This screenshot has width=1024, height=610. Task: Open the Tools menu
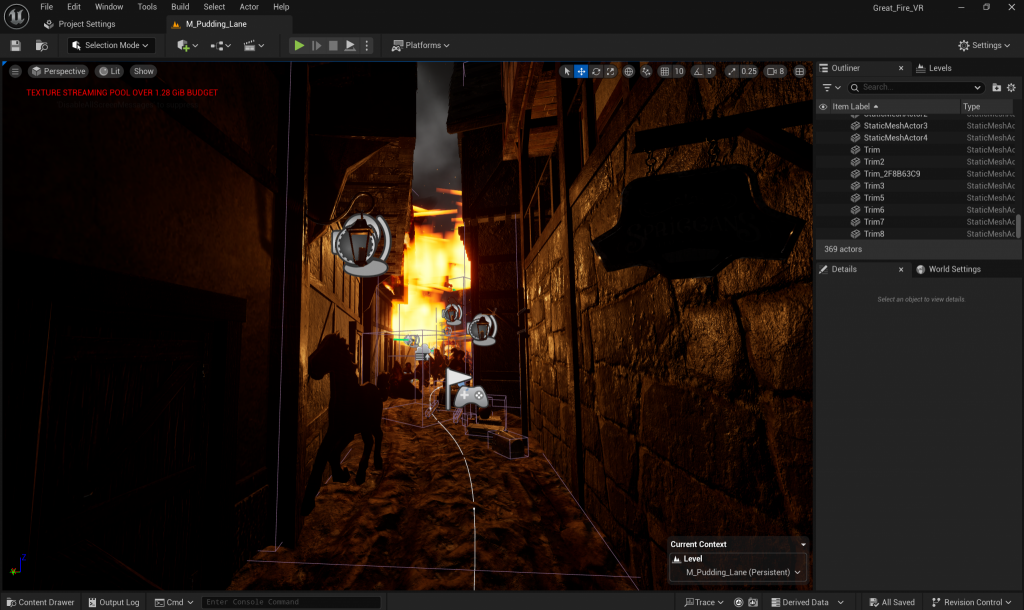[147, 7]
